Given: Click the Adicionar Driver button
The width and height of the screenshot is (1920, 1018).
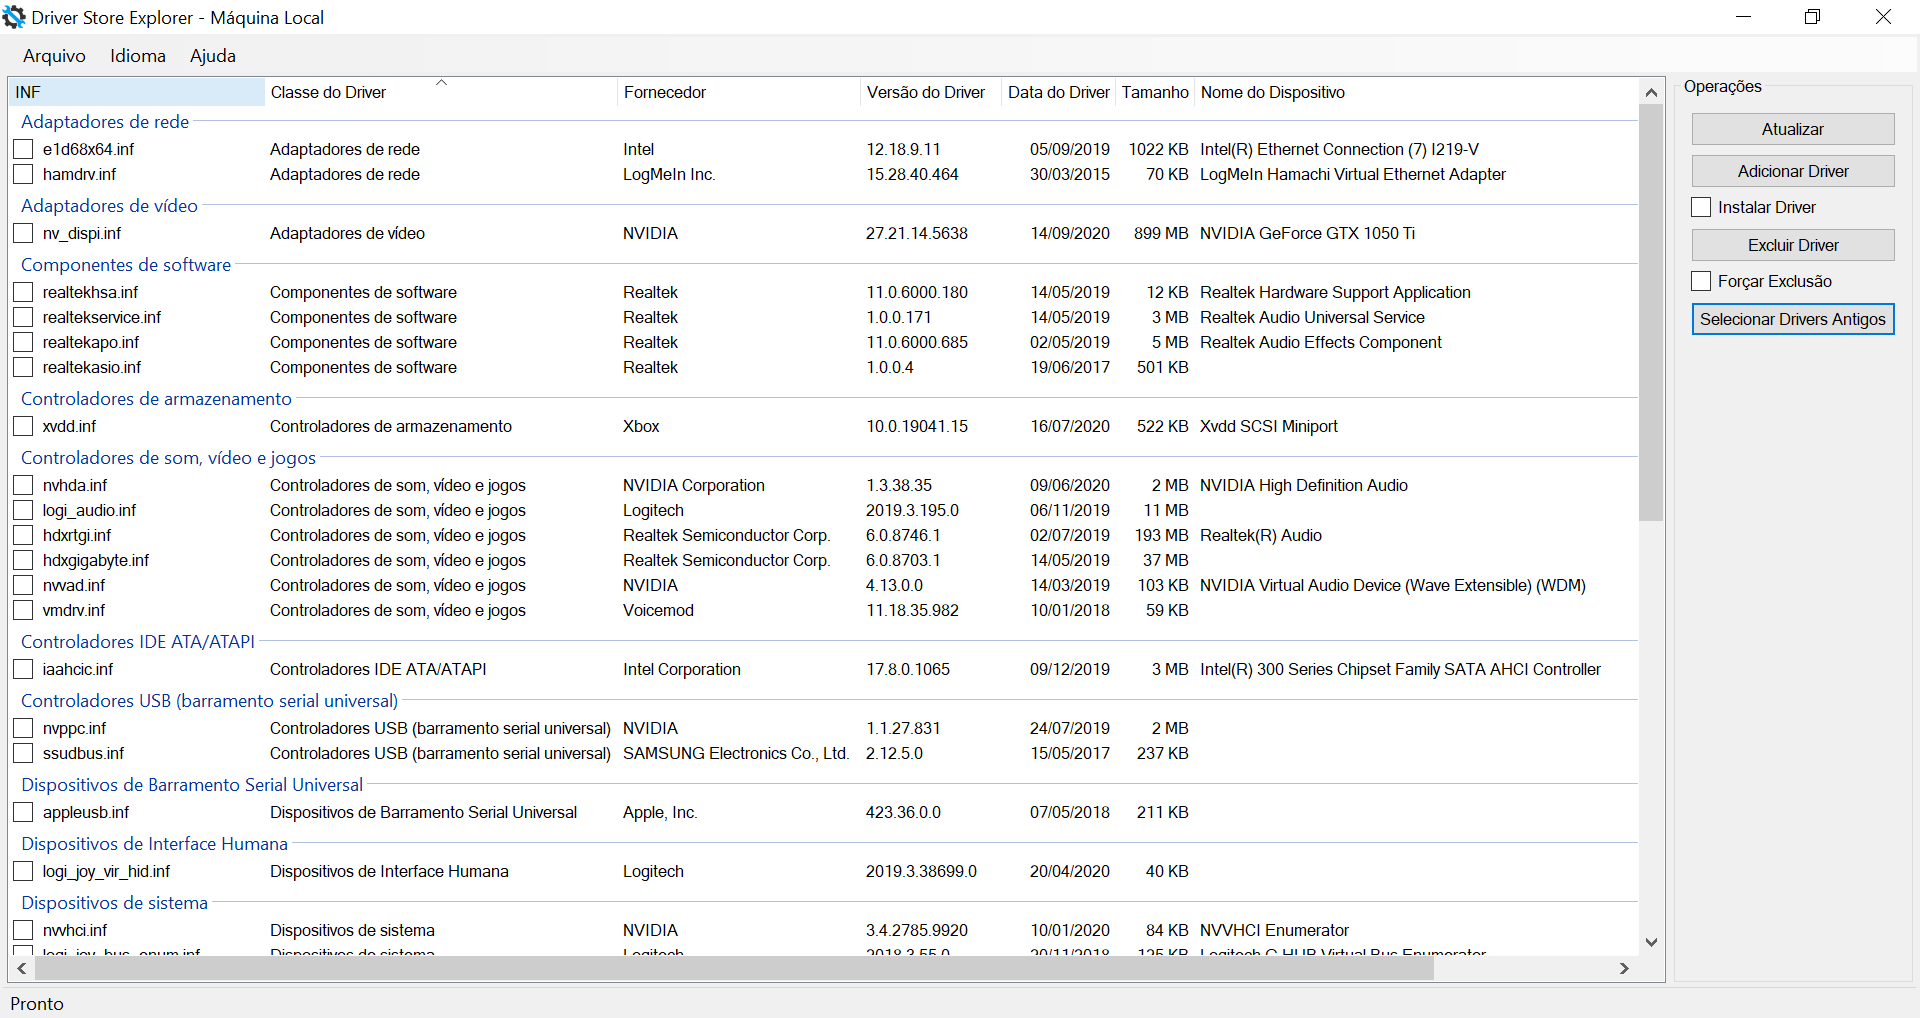Looking at the screenshot, I should pyautogui.click(x=1792, y=170).
